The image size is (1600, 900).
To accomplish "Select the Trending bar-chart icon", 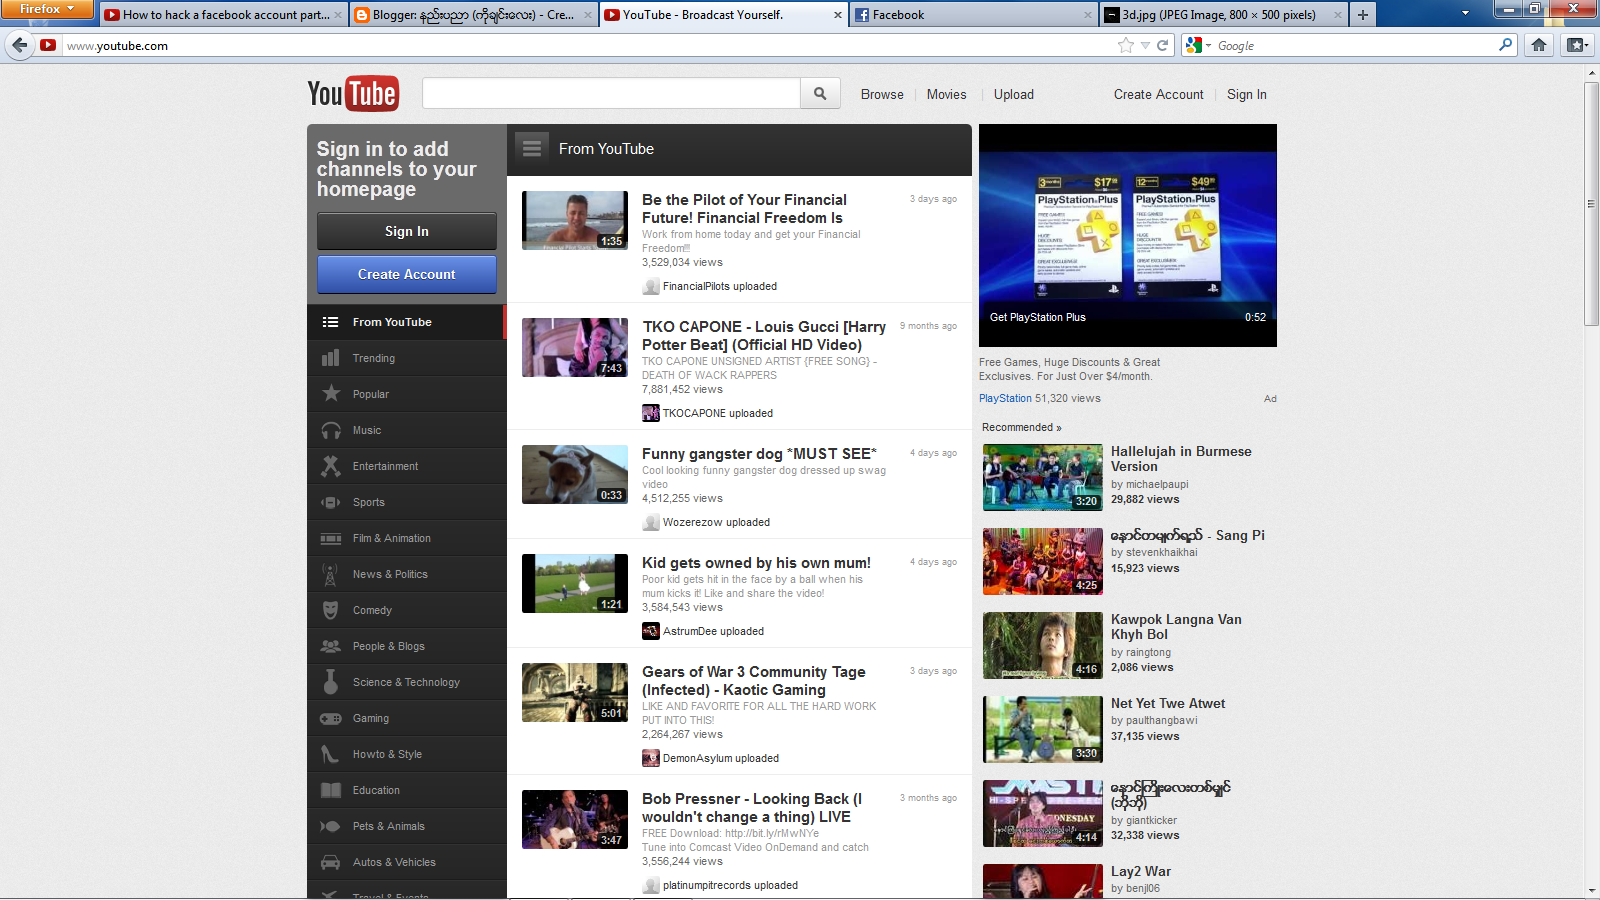I will pyautogui.click(x=330, y=358).
